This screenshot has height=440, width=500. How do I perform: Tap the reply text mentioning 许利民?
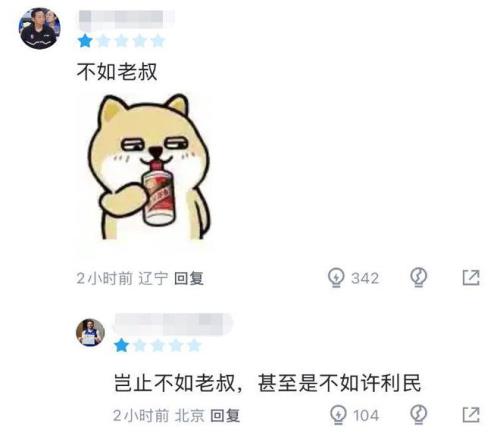[x=267, y=383]
